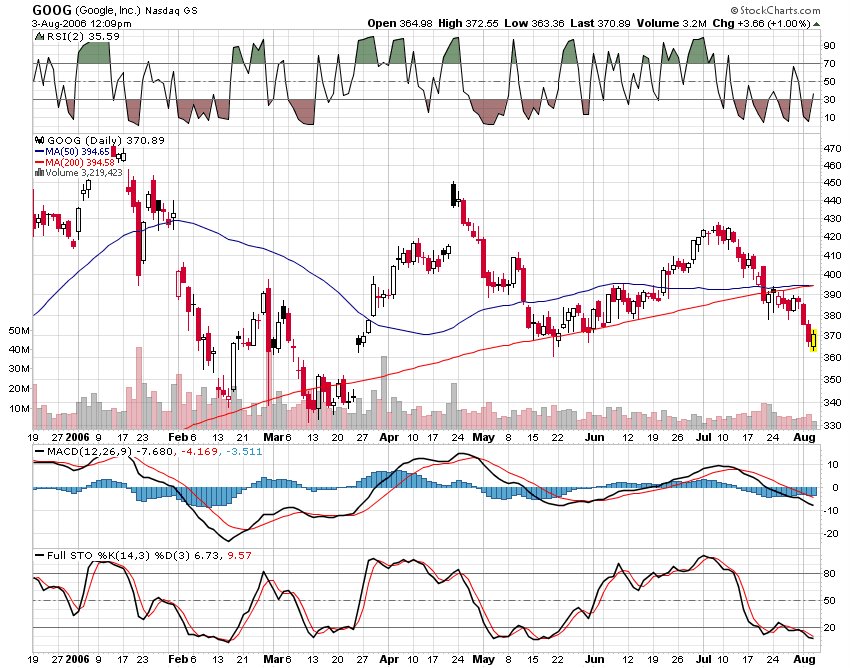
Task: Click the -20 label on MACD axis
Action: 830,534
